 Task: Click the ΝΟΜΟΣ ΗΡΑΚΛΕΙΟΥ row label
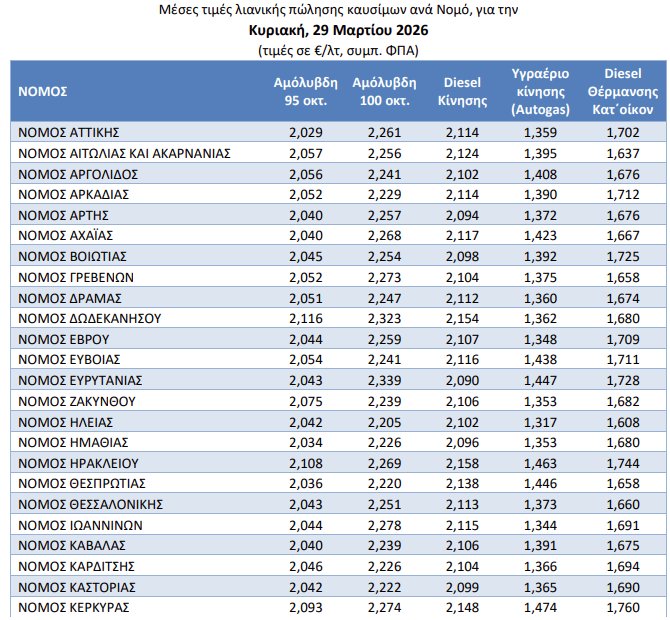tap(78, 462)
